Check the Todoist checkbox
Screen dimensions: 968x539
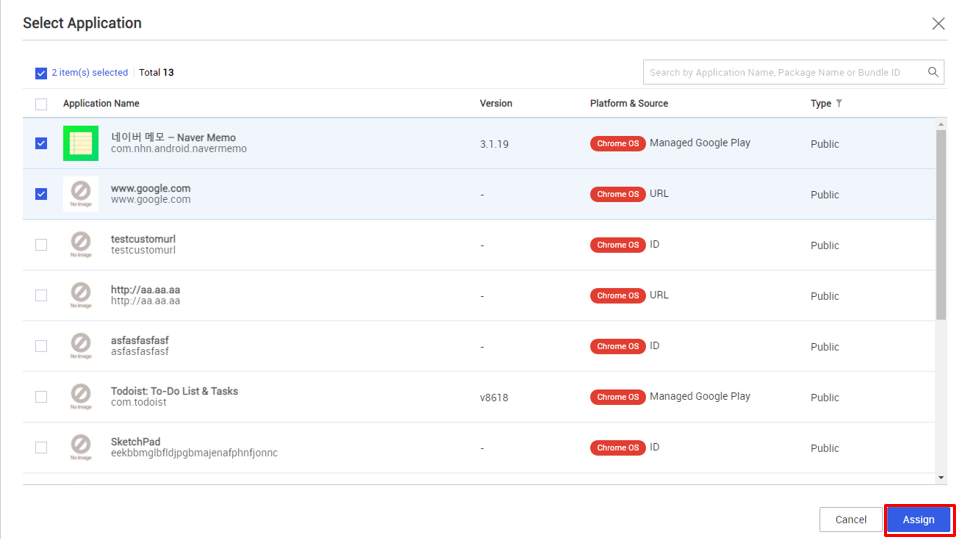[x=41, y=396]
